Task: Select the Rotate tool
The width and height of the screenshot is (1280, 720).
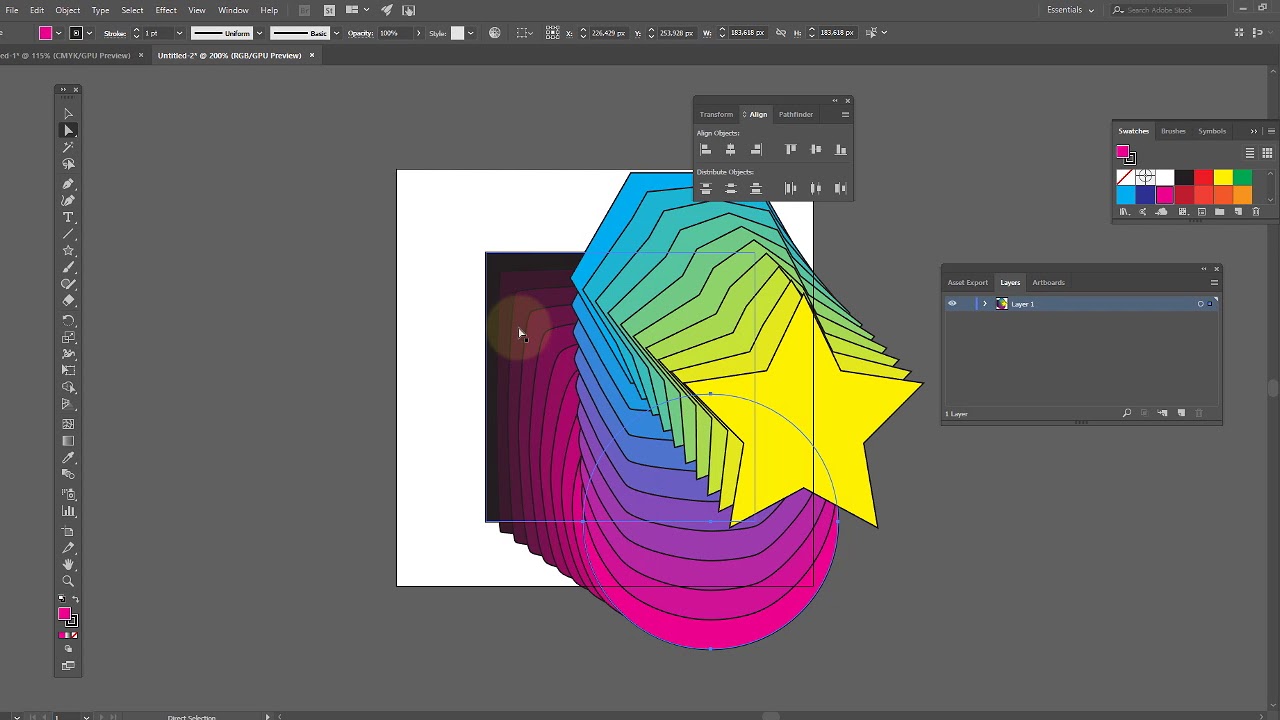Action: (68, 320)
